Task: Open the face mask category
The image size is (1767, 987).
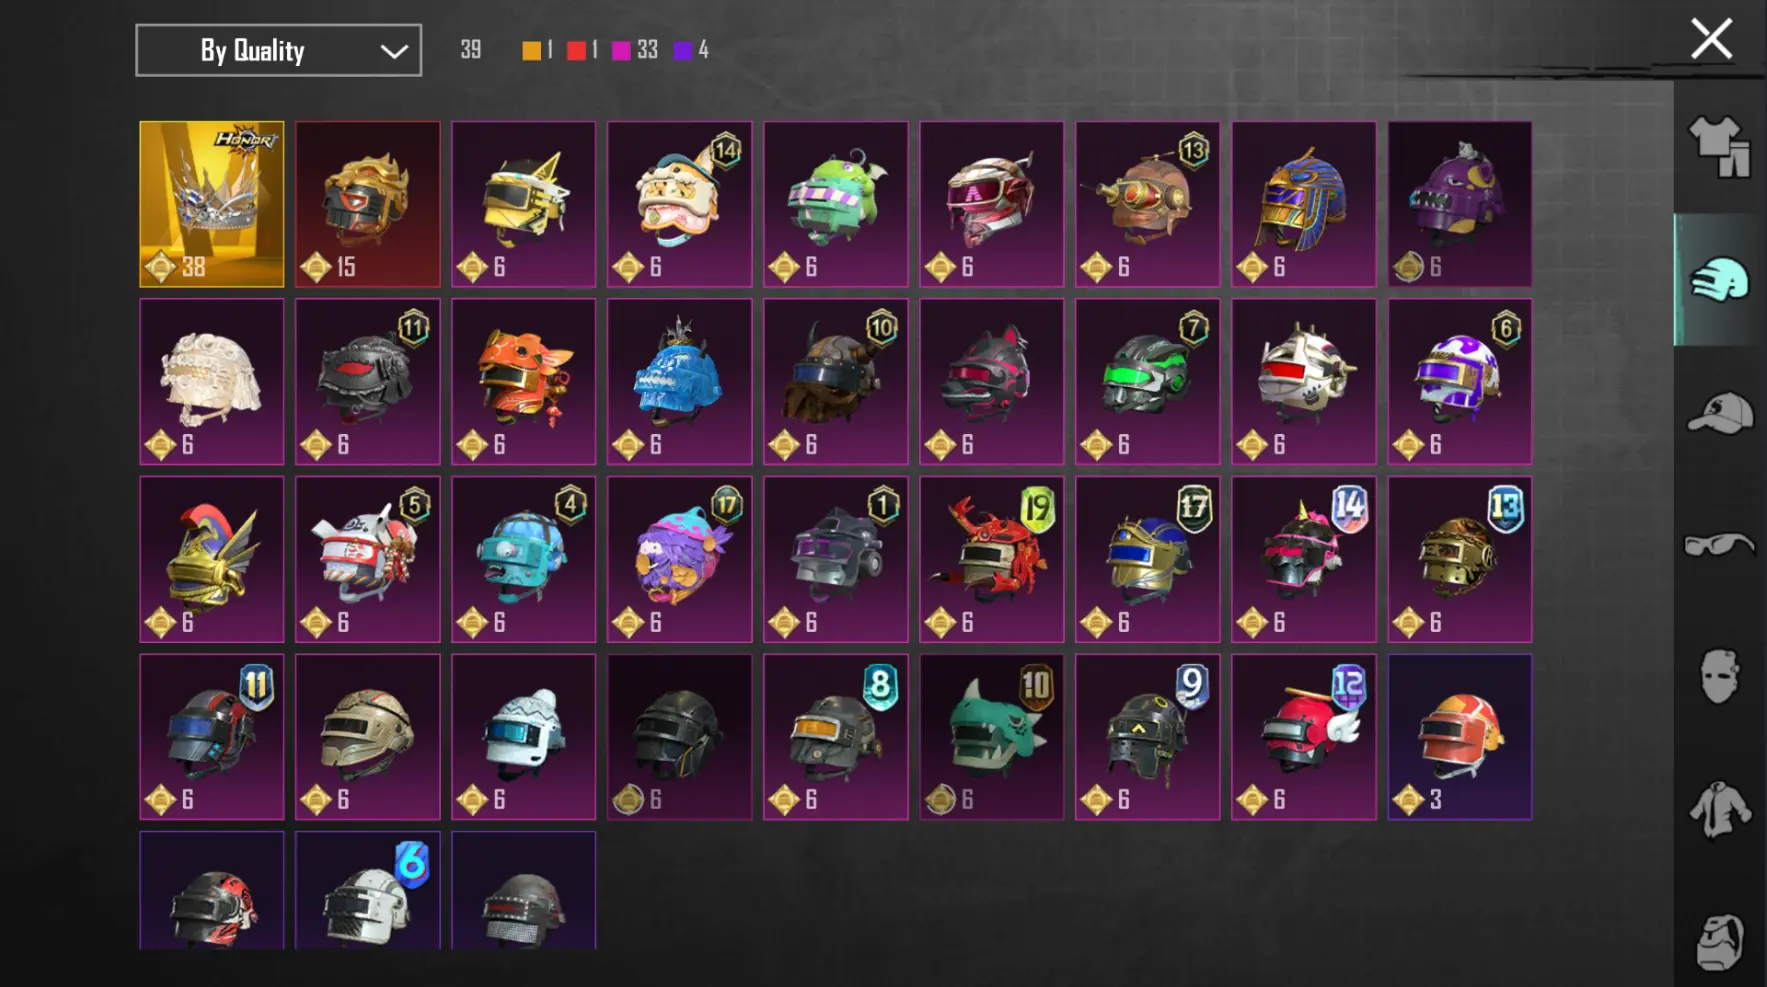Action: (1719, 677)
